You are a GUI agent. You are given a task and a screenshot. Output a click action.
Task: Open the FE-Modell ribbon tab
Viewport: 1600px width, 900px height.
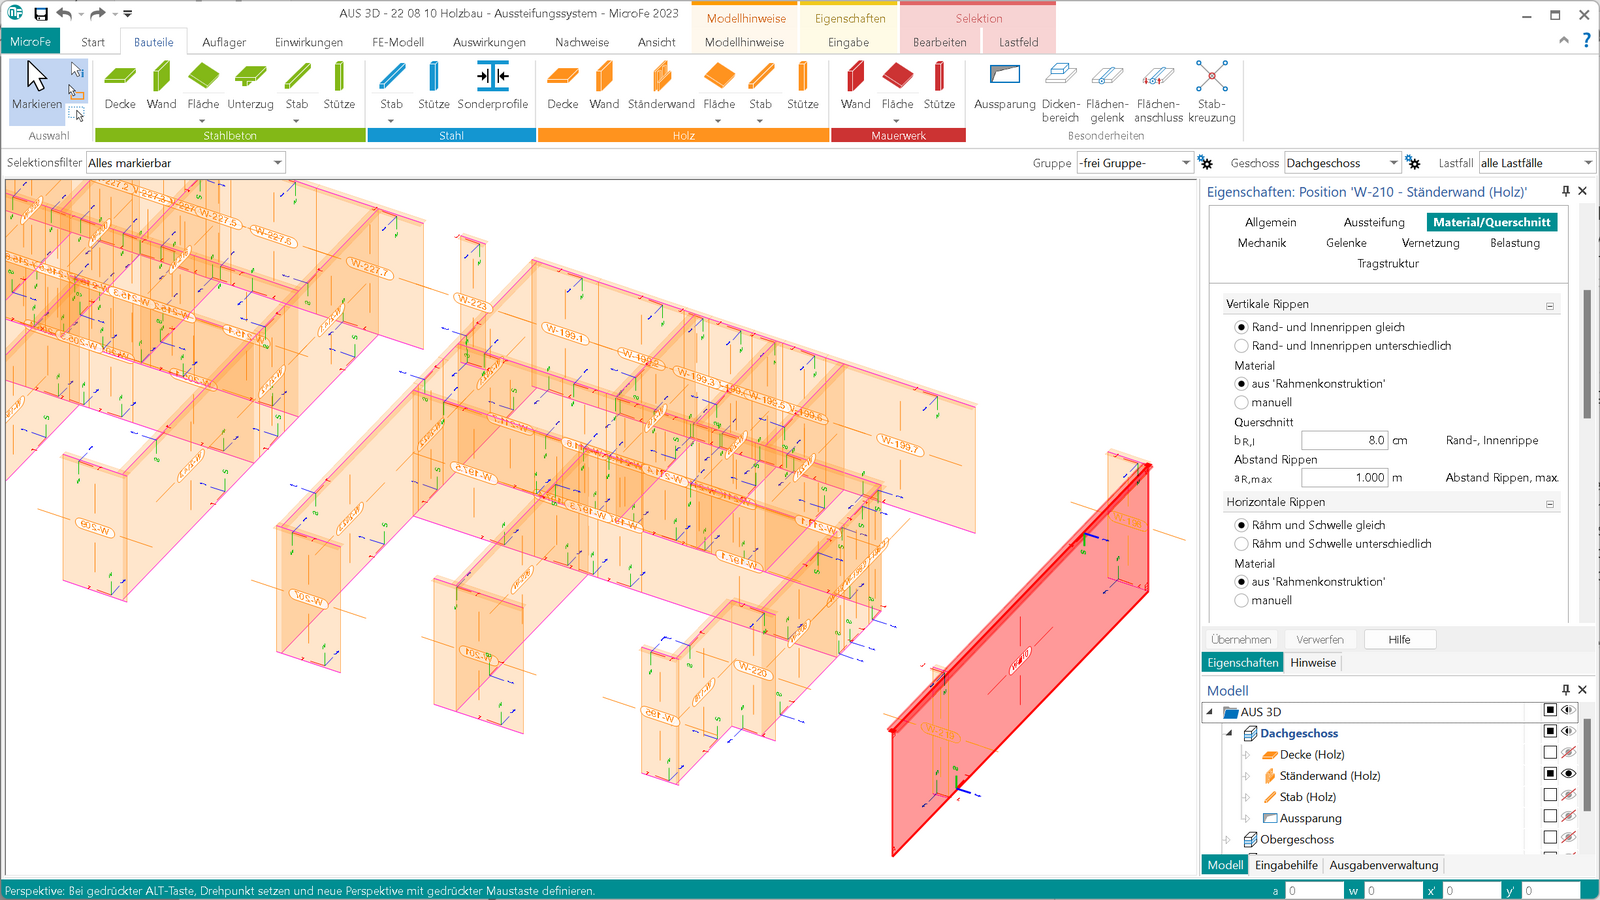click(398, 42)
